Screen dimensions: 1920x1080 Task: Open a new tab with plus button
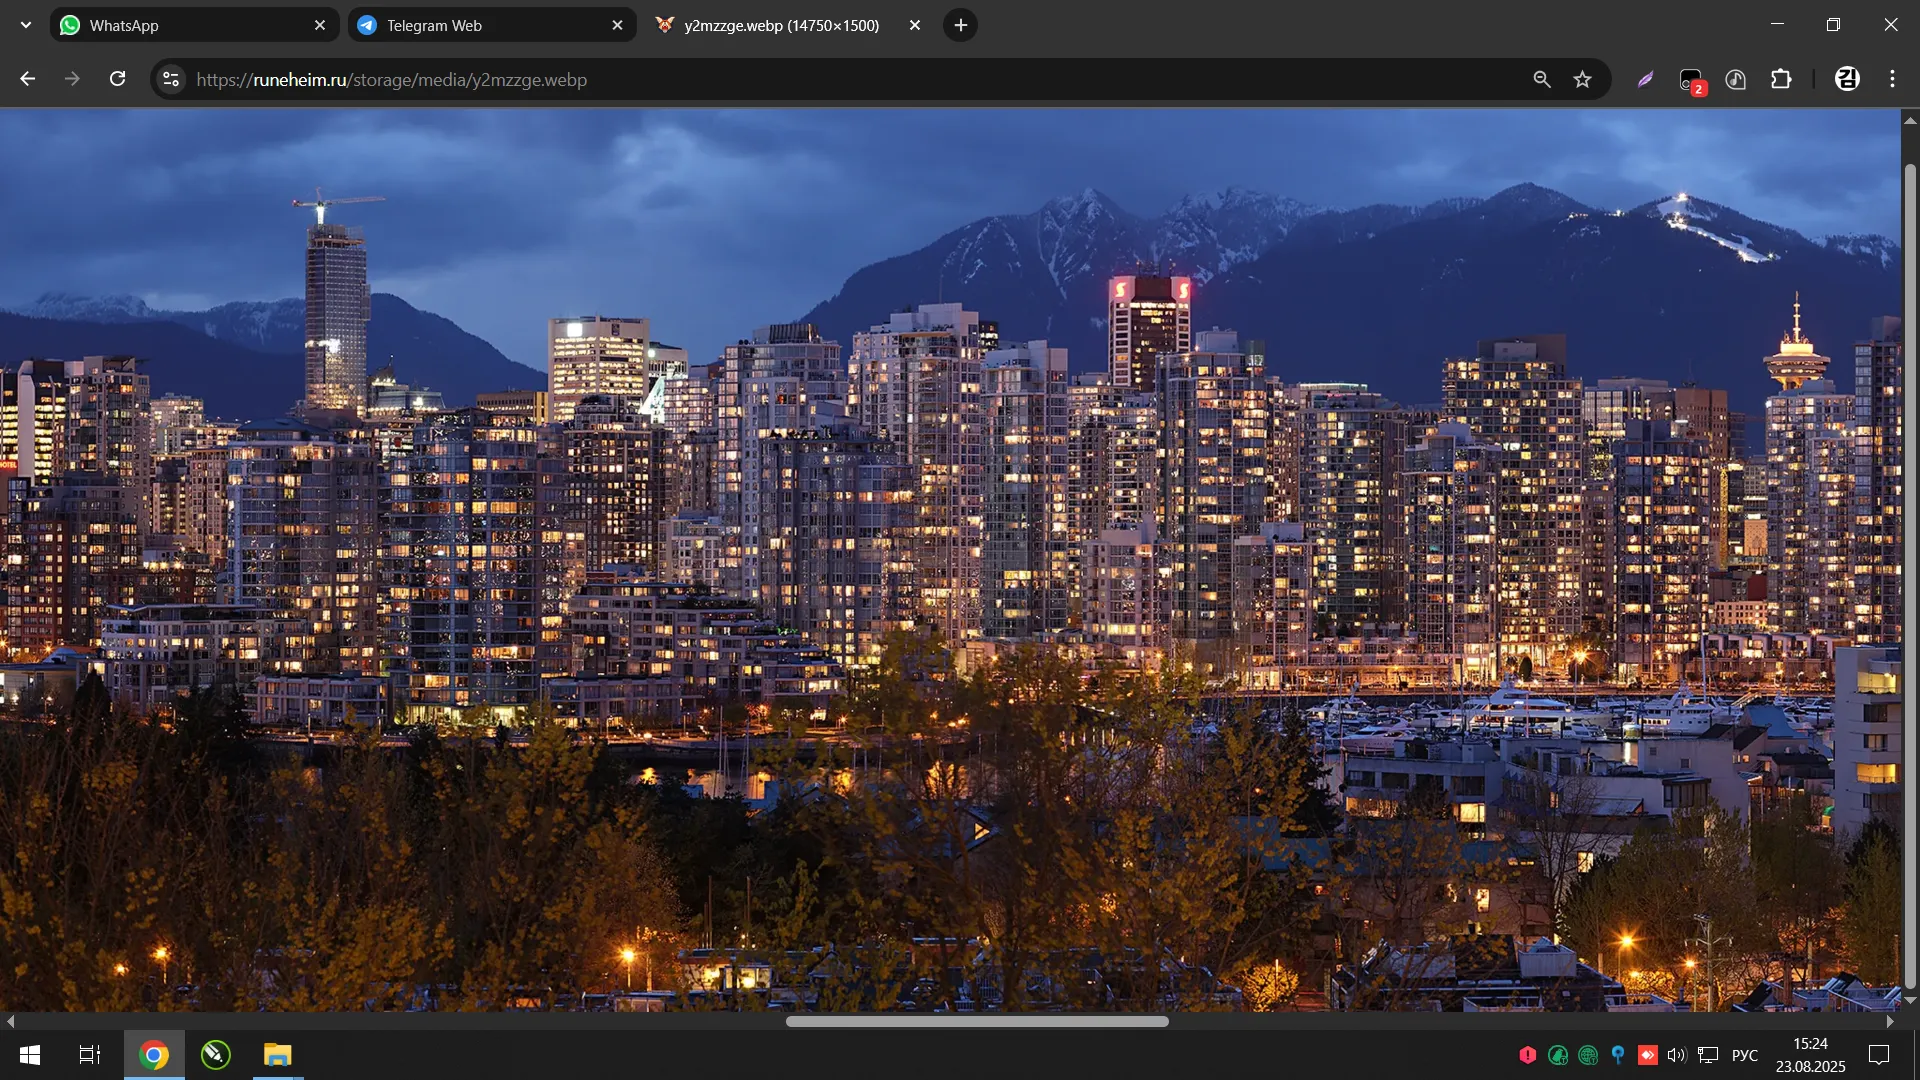coord(960,25)
